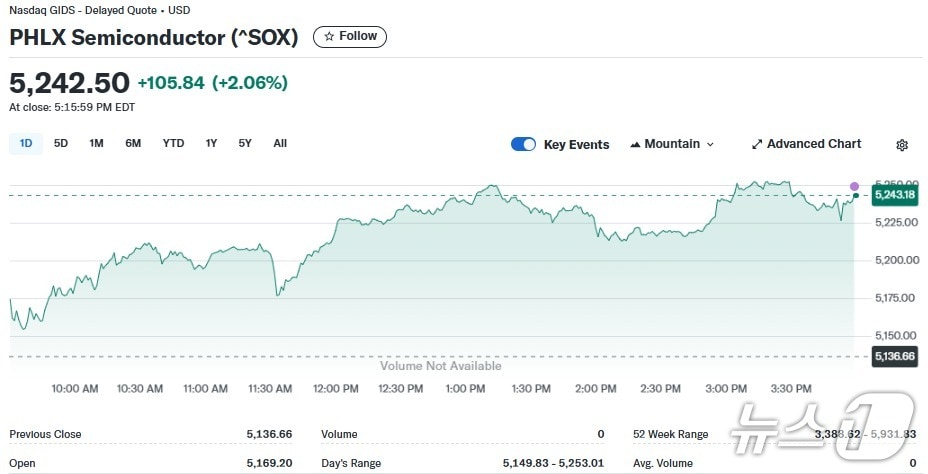Switch to the 5D range tab
This screenshot has height=474, width=928.
pos(61,143)
